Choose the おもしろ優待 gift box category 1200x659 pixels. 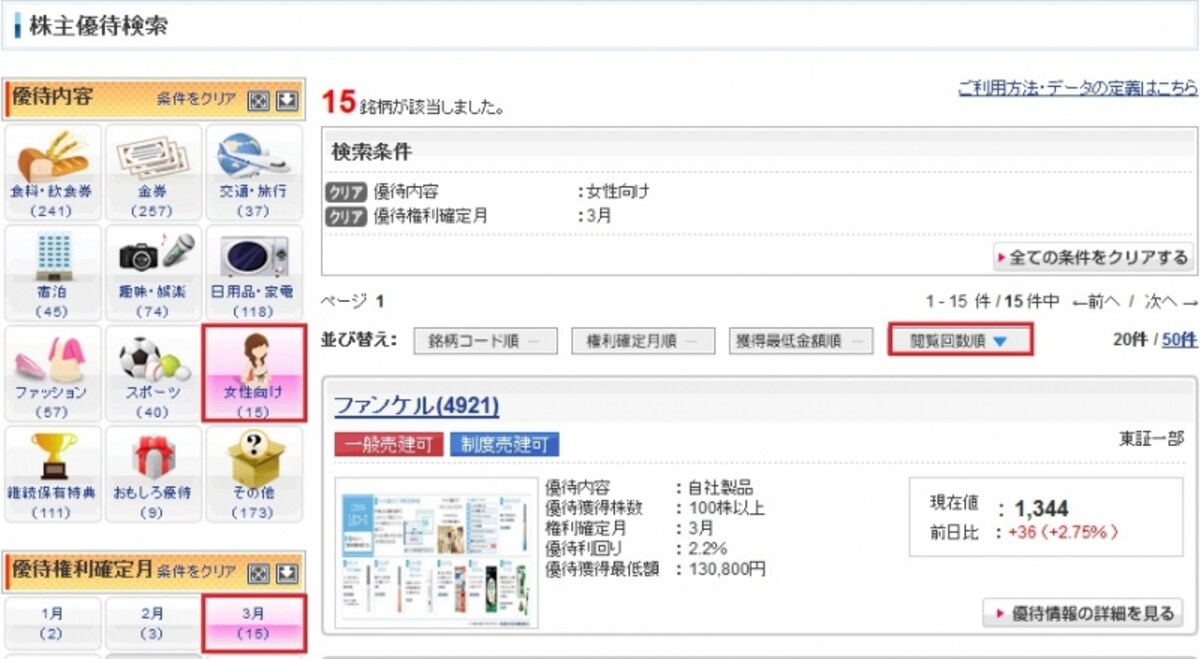pyautogui.click(x=153, y=474)
